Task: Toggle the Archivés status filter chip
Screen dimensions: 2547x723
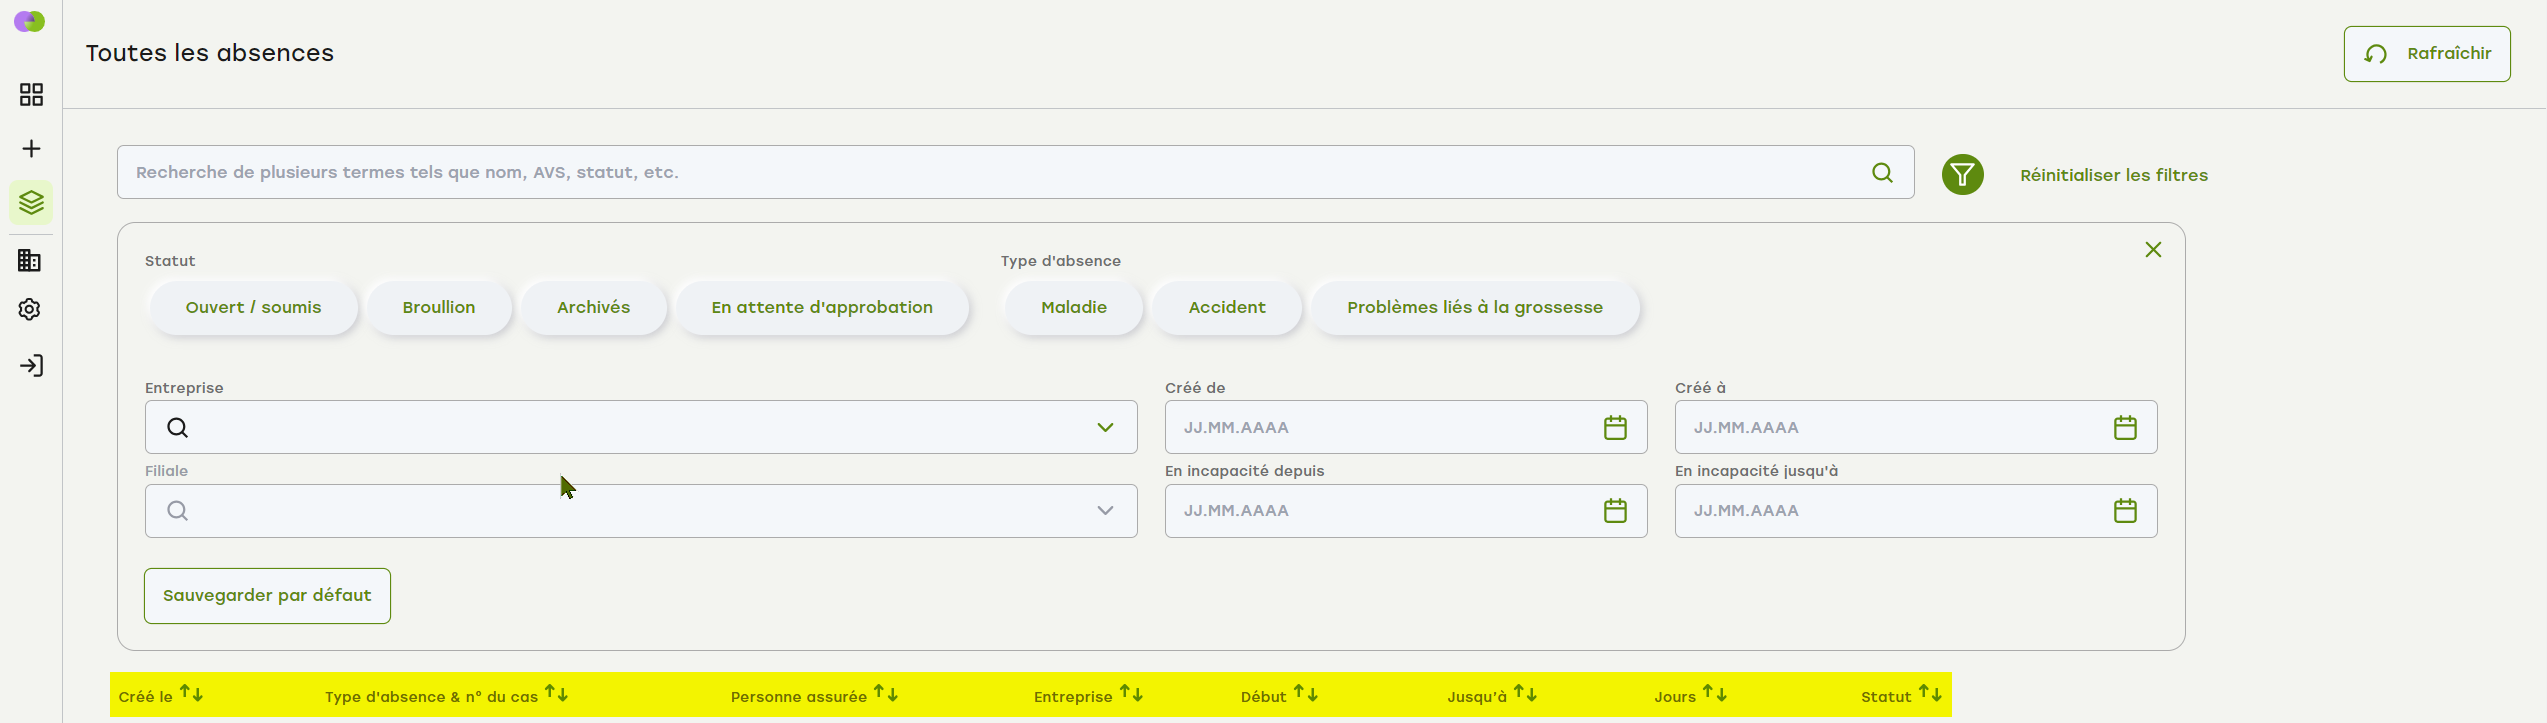Action: coord(593,308)
